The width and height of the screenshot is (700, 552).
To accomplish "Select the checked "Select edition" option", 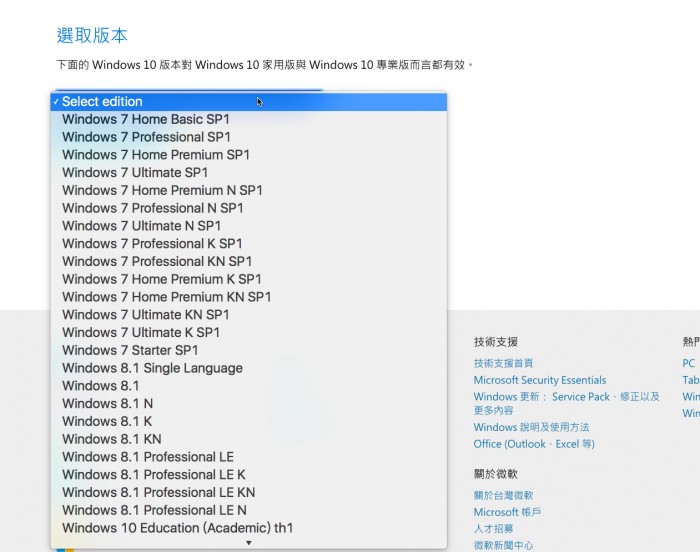I will point(249,101).
